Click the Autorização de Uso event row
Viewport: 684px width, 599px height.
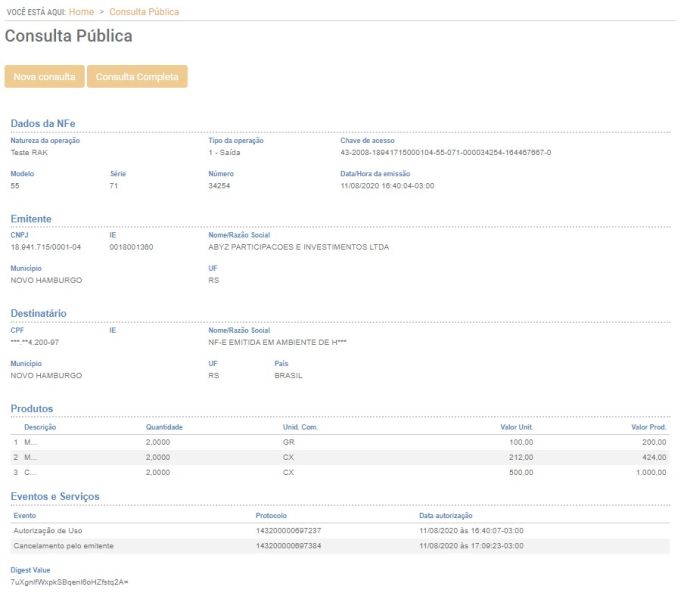pyautogui.click(x=340, y=530)
